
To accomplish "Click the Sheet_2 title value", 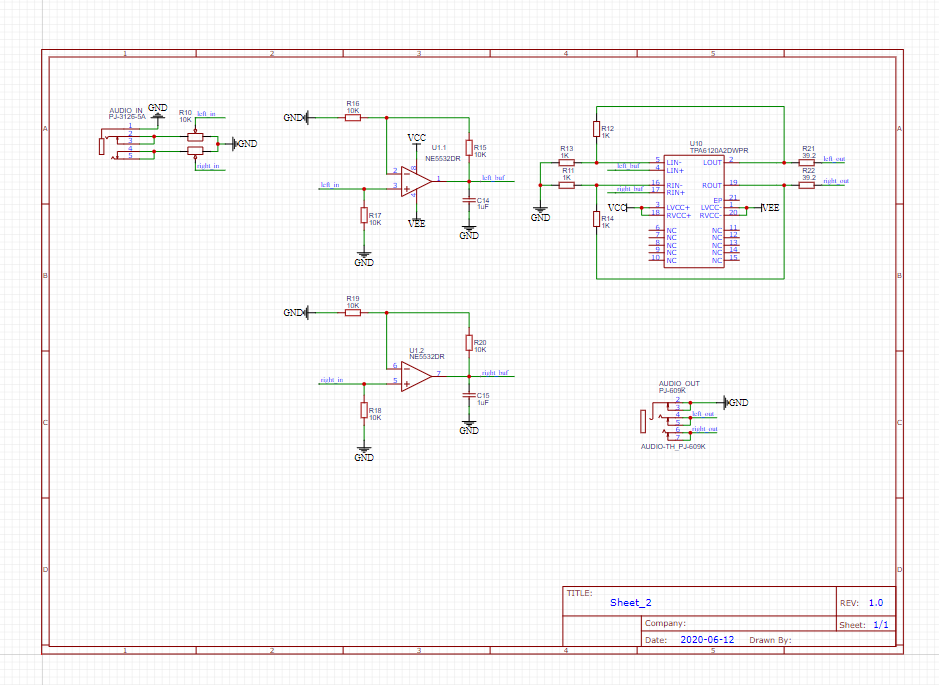I will [631, 602].
